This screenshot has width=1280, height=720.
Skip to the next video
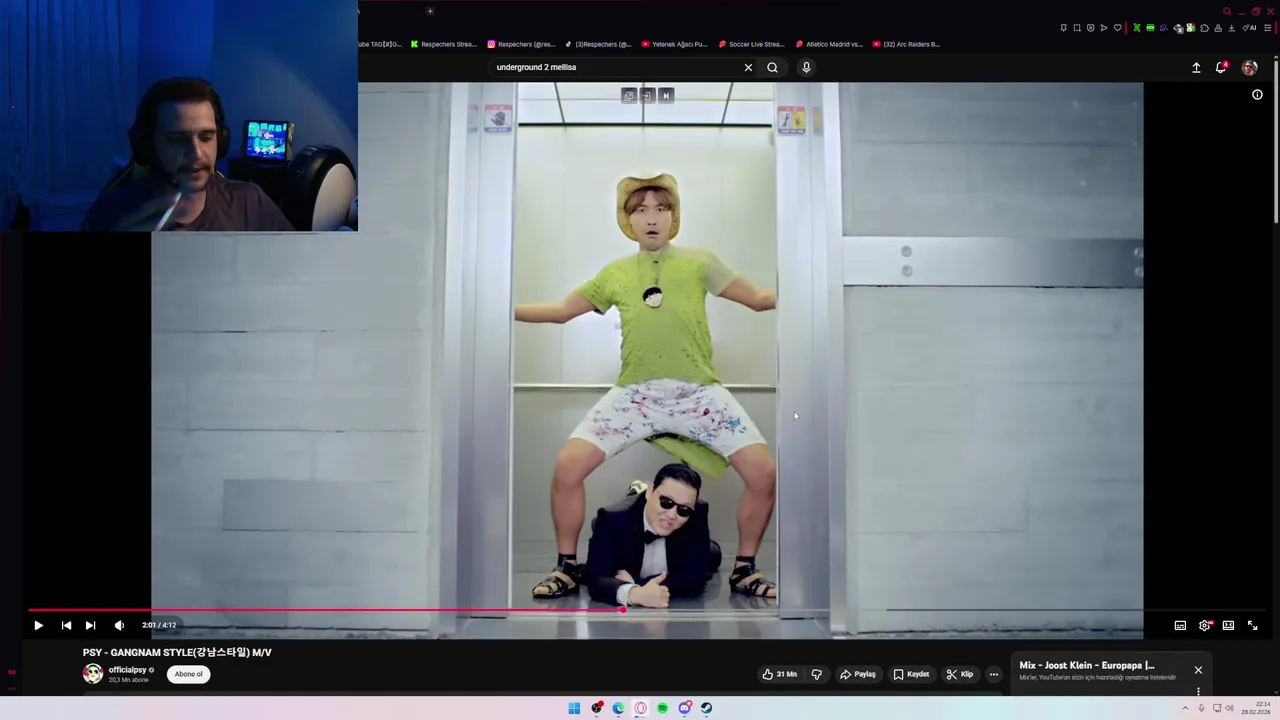click(x=90, y=625)
